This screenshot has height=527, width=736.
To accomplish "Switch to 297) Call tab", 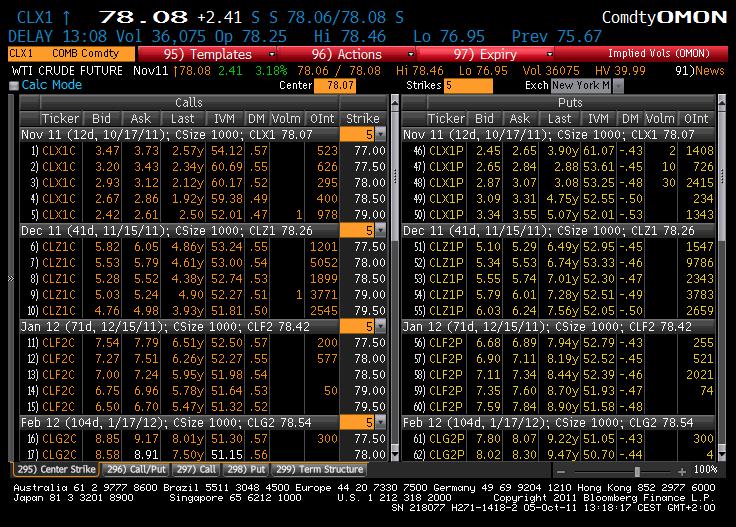I will click(x=197, y=469).
